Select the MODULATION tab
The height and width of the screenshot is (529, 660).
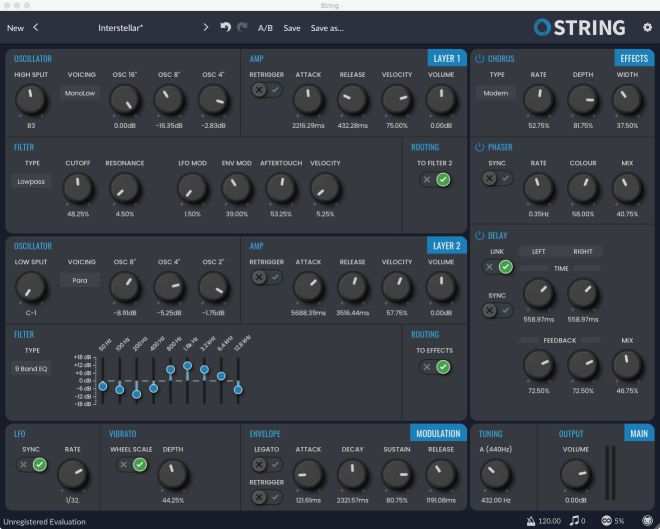click(438, 433)
